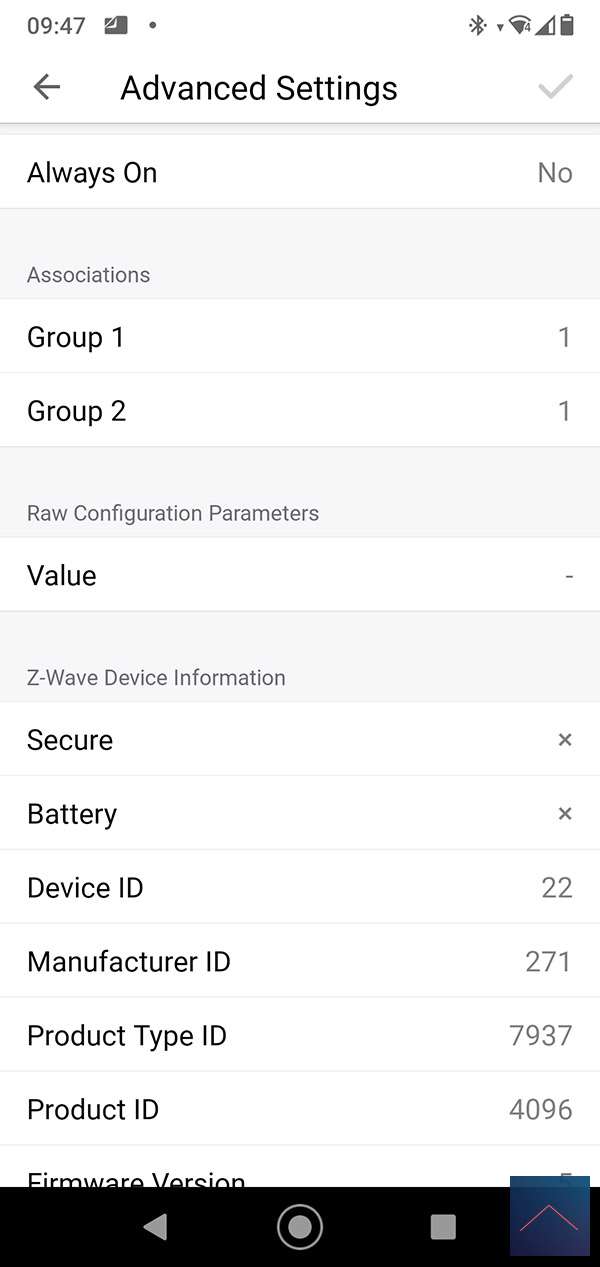Image resolution: width=600 pixels, height=1267 pixels.
Task: Open the raw configuration Value row
Action: coord(300,575)
